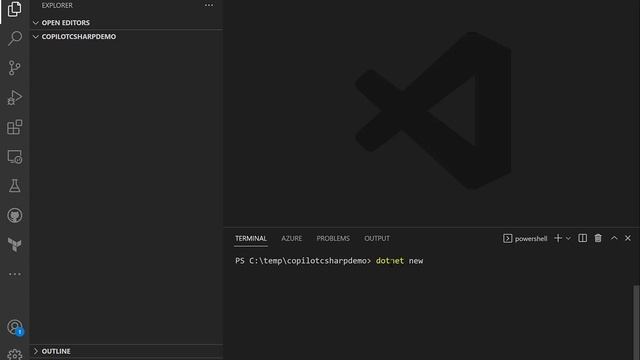Open Source Control view icon
Viewport: 640px width, 360px height.
click(x=14, y=68)
